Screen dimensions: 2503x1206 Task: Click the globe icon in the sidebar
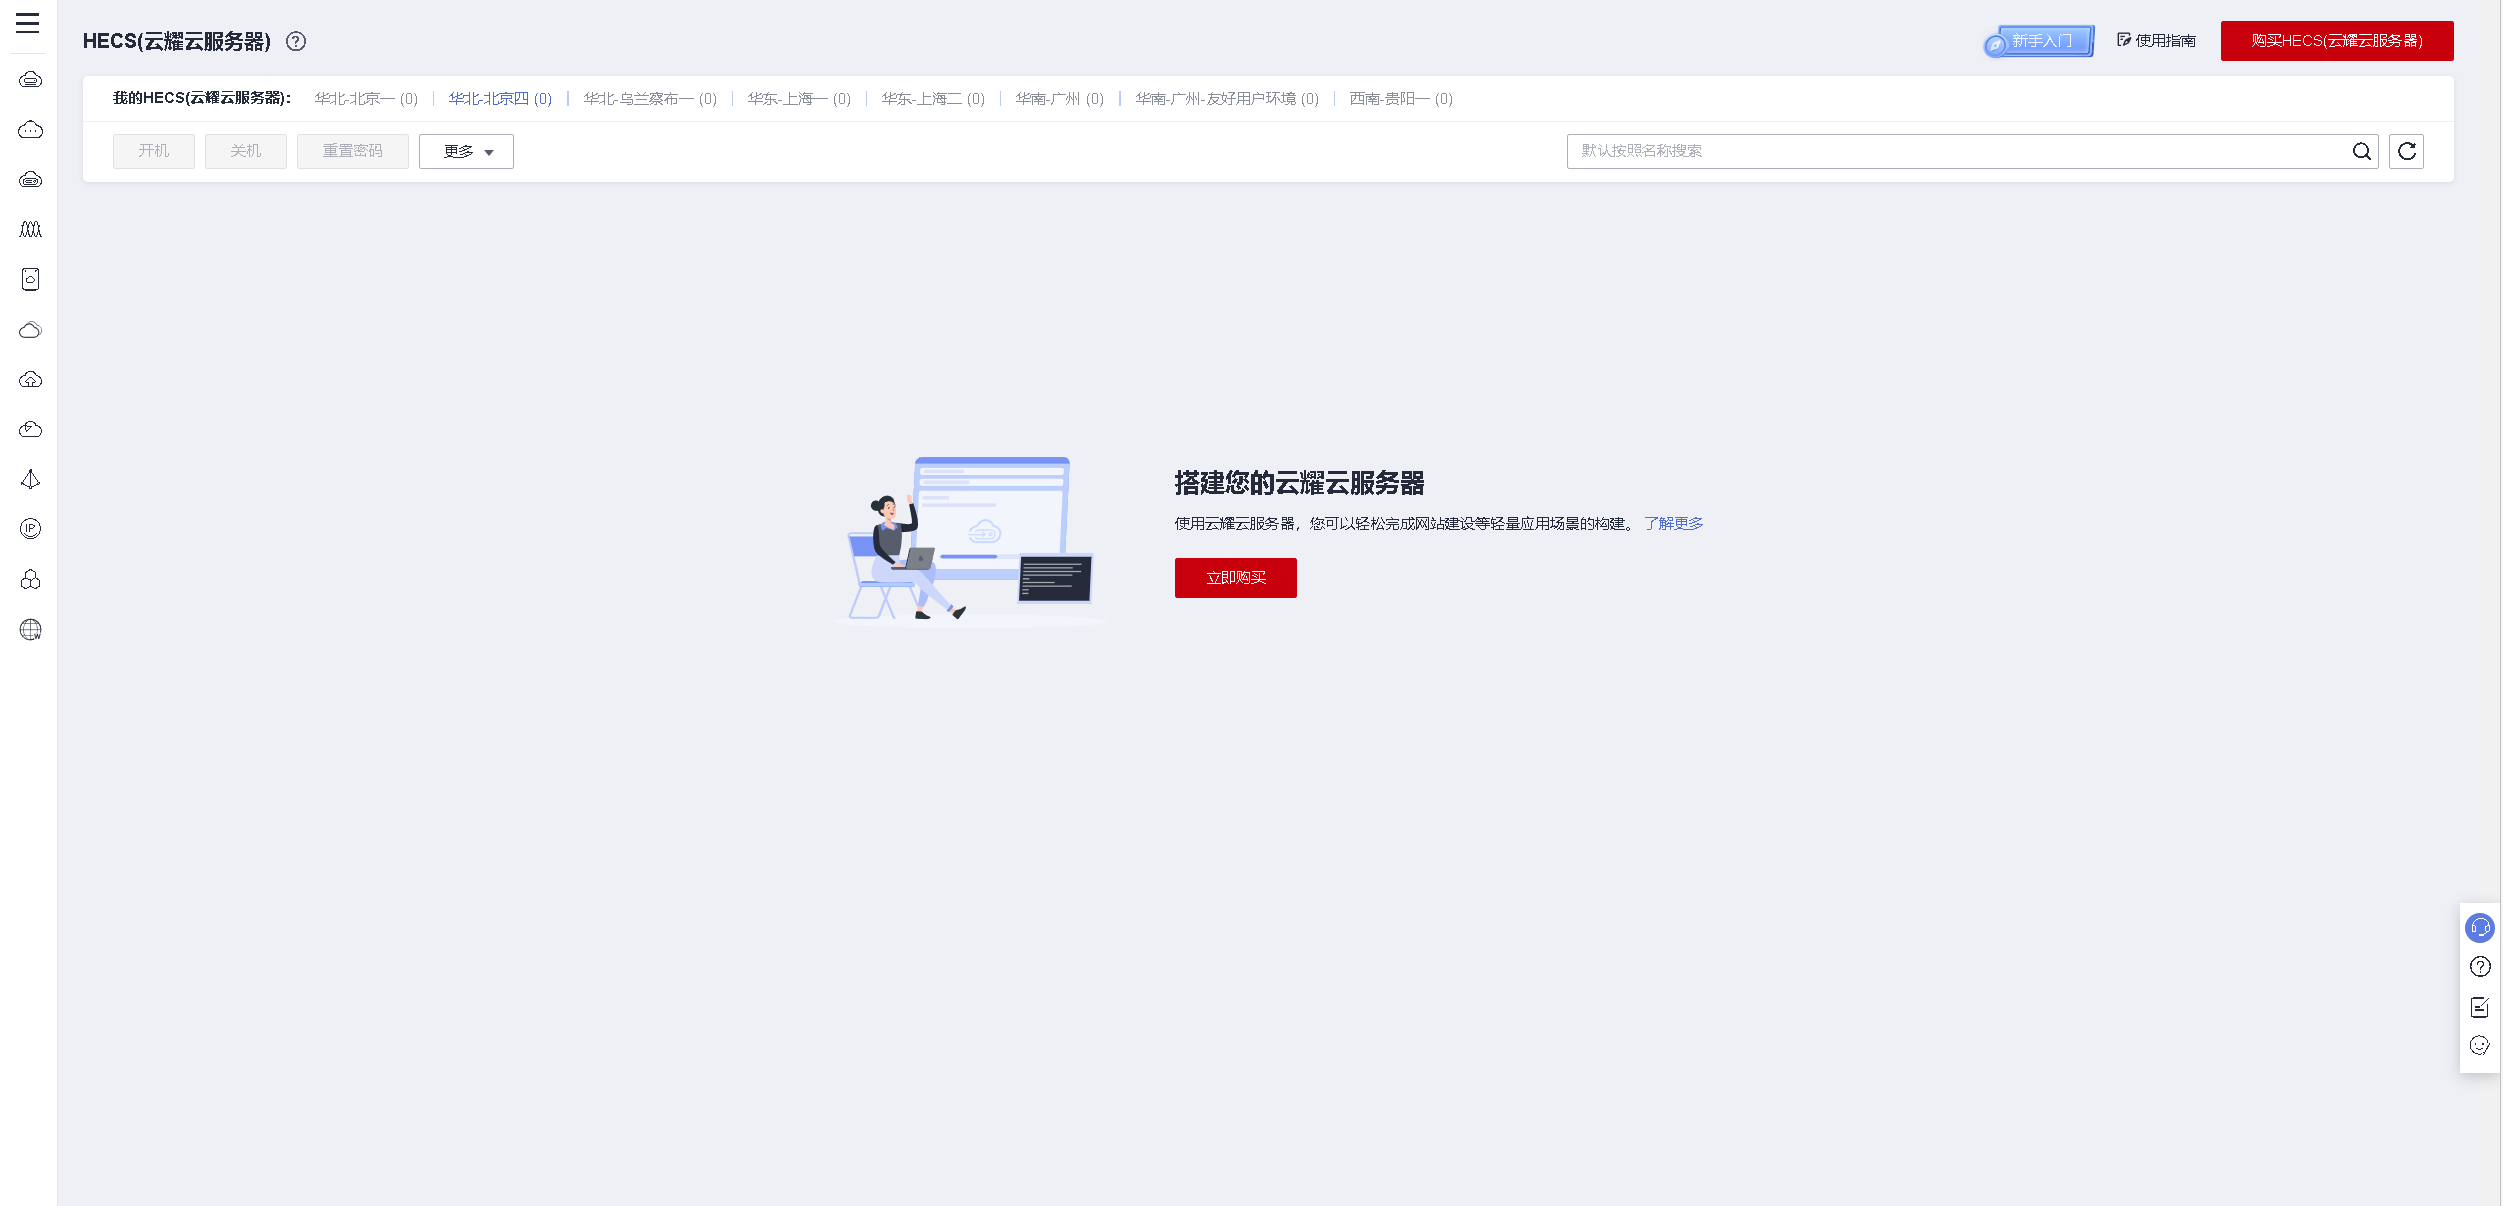[x=30, y=629]
